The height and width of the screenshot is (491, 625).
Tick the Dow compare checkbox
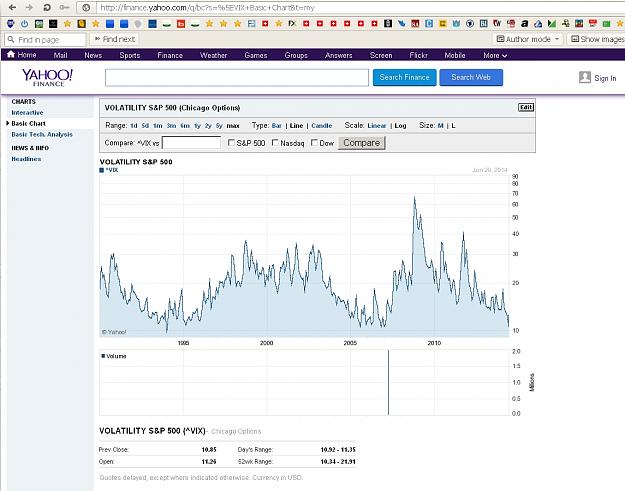[x=314, y=143]
